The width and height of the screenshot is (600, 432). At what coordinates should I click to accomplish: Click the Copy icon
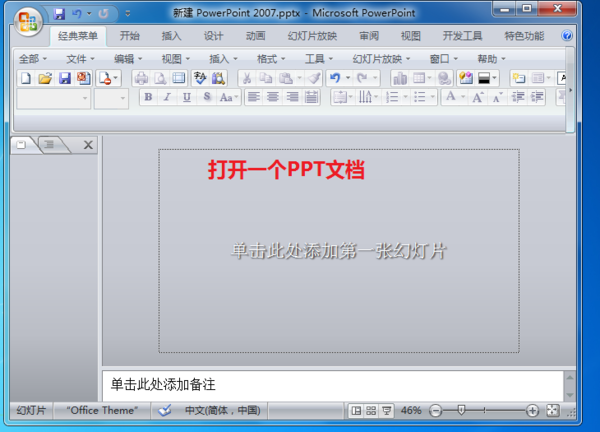pyautogui.click(x=266, y=78)
